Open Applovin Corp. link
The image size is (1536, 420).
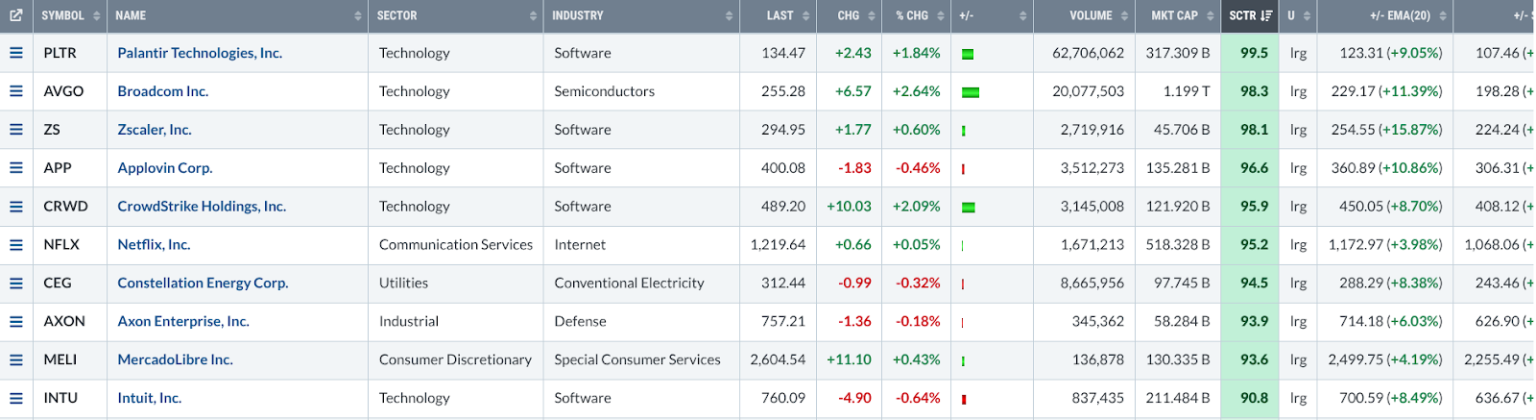click(x=165, y=168)
